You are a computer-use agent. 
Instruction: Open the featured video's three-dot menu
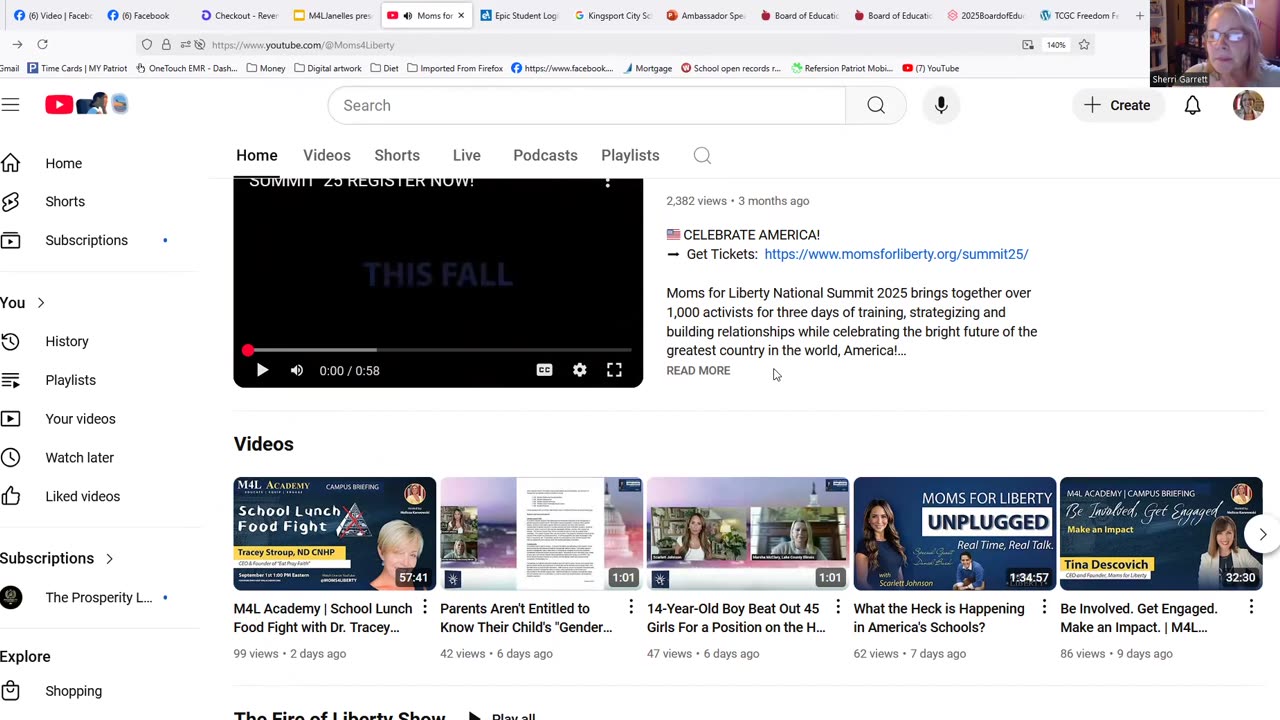pyautogui.click(x=607, y=182)
